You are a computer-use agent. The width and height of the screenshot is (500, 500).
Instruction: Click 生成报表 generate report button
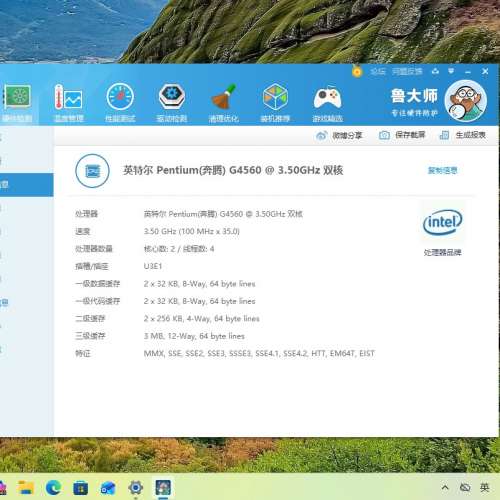pyautogui.click(x=463, y=135)
